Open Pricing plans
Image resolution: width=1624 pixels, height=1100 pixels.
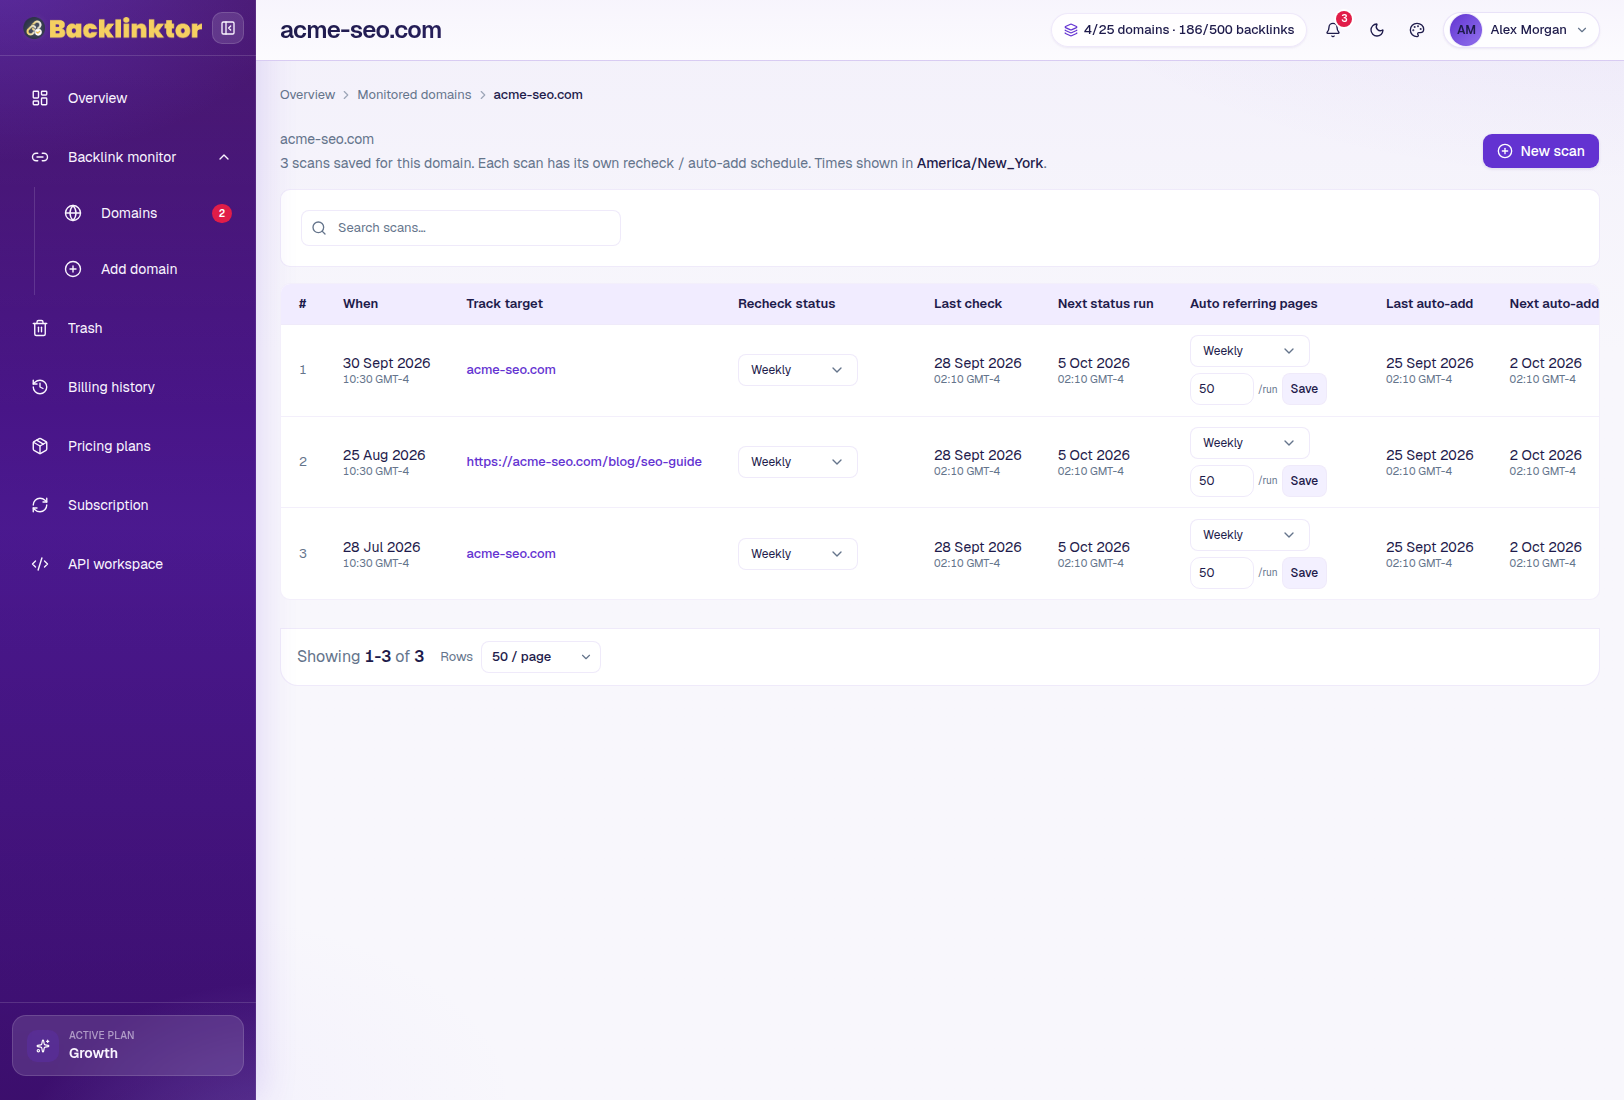(x=128, y=446)
